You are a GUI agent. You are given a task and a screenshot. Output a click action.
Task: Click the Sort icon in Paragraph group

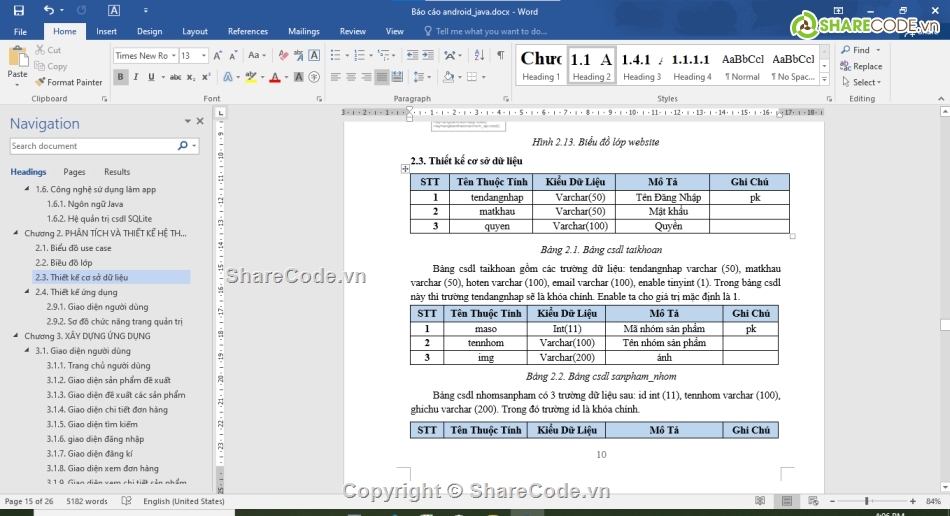tap(478, 56)
